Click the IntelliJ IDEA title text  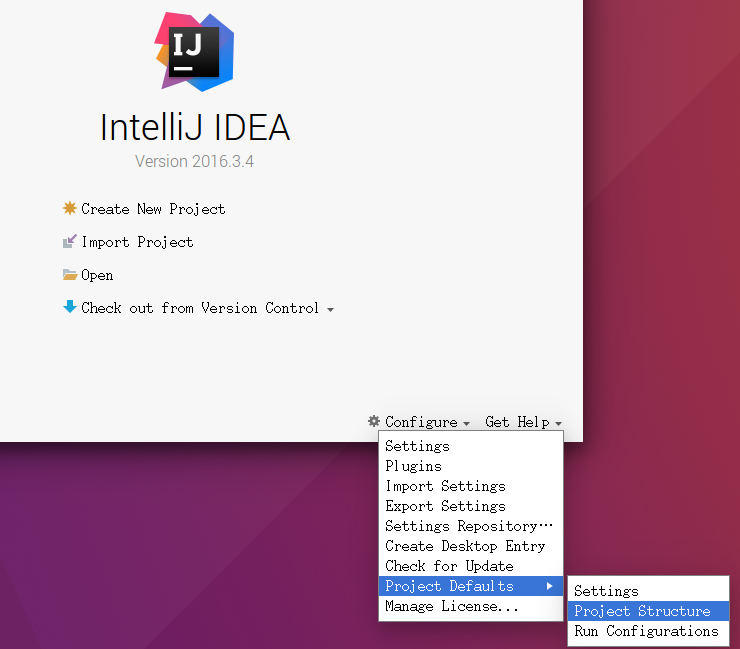tap(194, 127)
